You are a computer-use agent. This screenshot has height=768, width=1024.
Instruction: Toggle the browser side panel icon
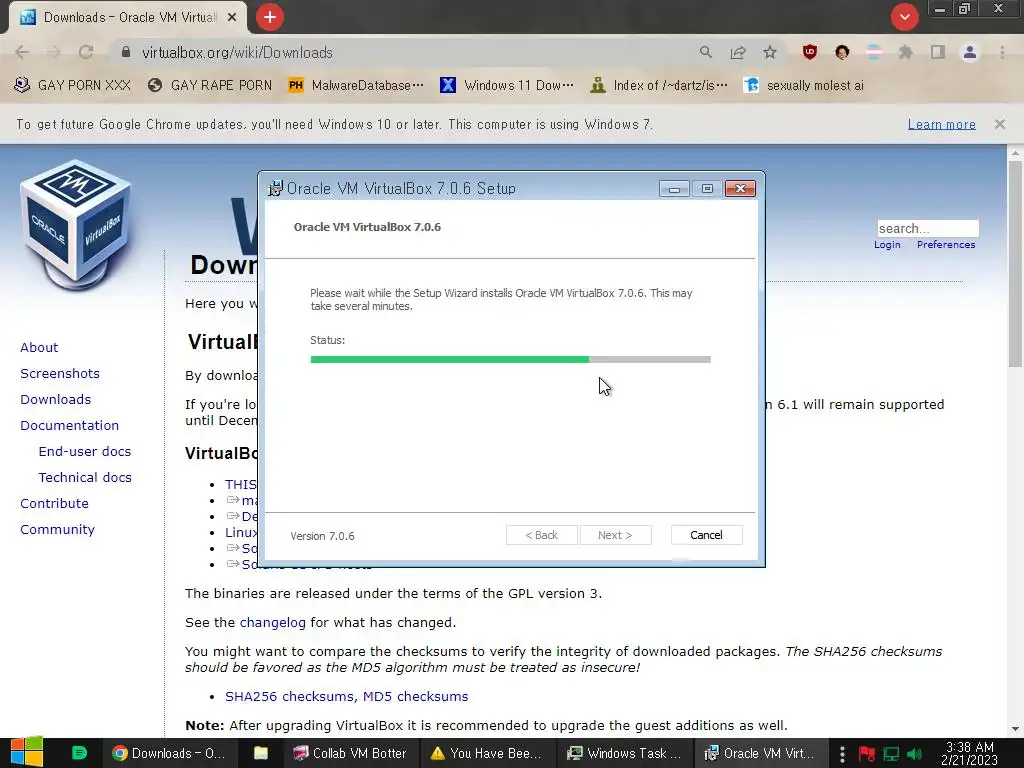click(938, 52)
